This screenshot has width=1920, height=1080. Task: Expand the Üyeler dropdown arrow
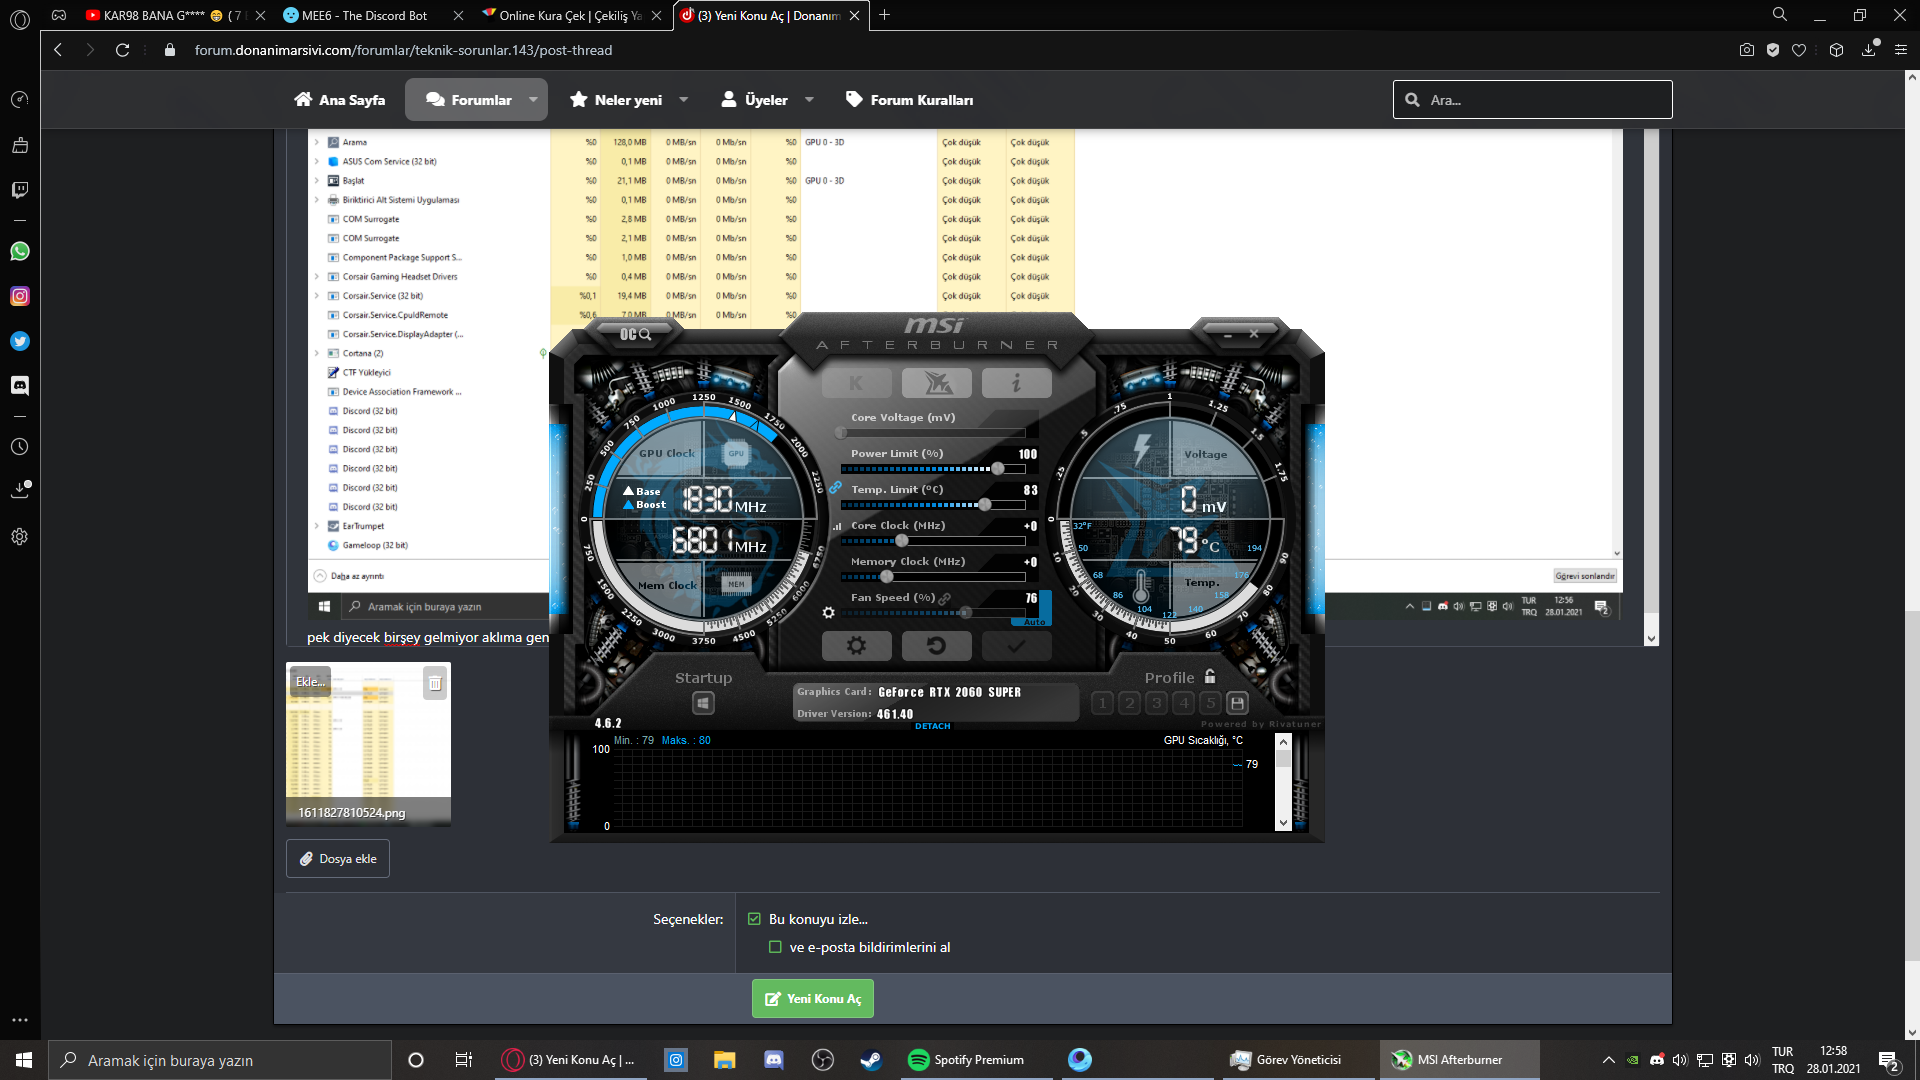point(809,100)
